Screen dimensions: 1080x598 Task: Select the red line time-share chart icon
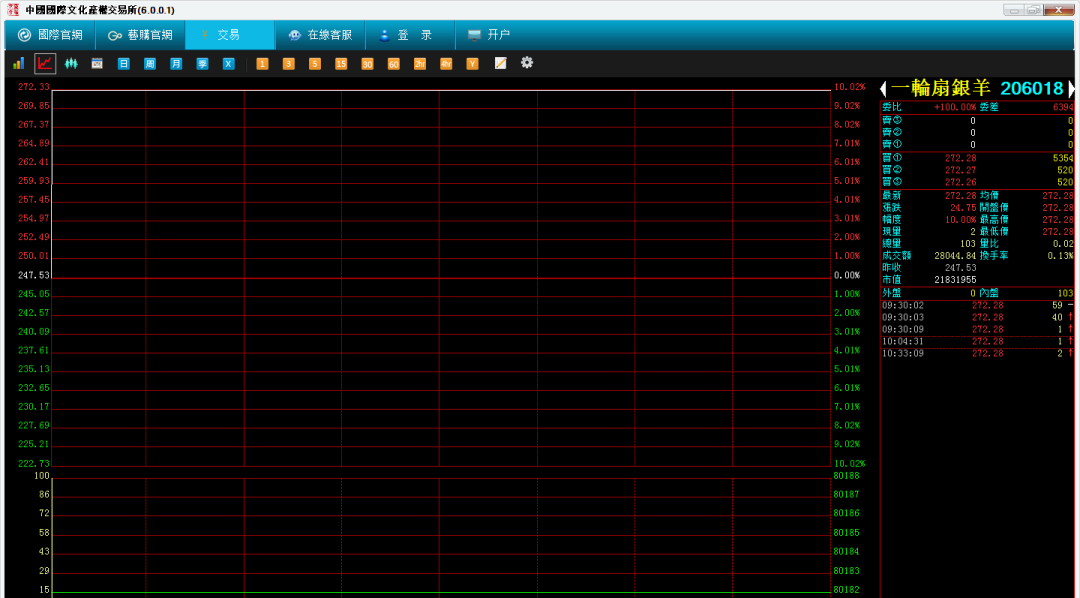coord(45,63)
